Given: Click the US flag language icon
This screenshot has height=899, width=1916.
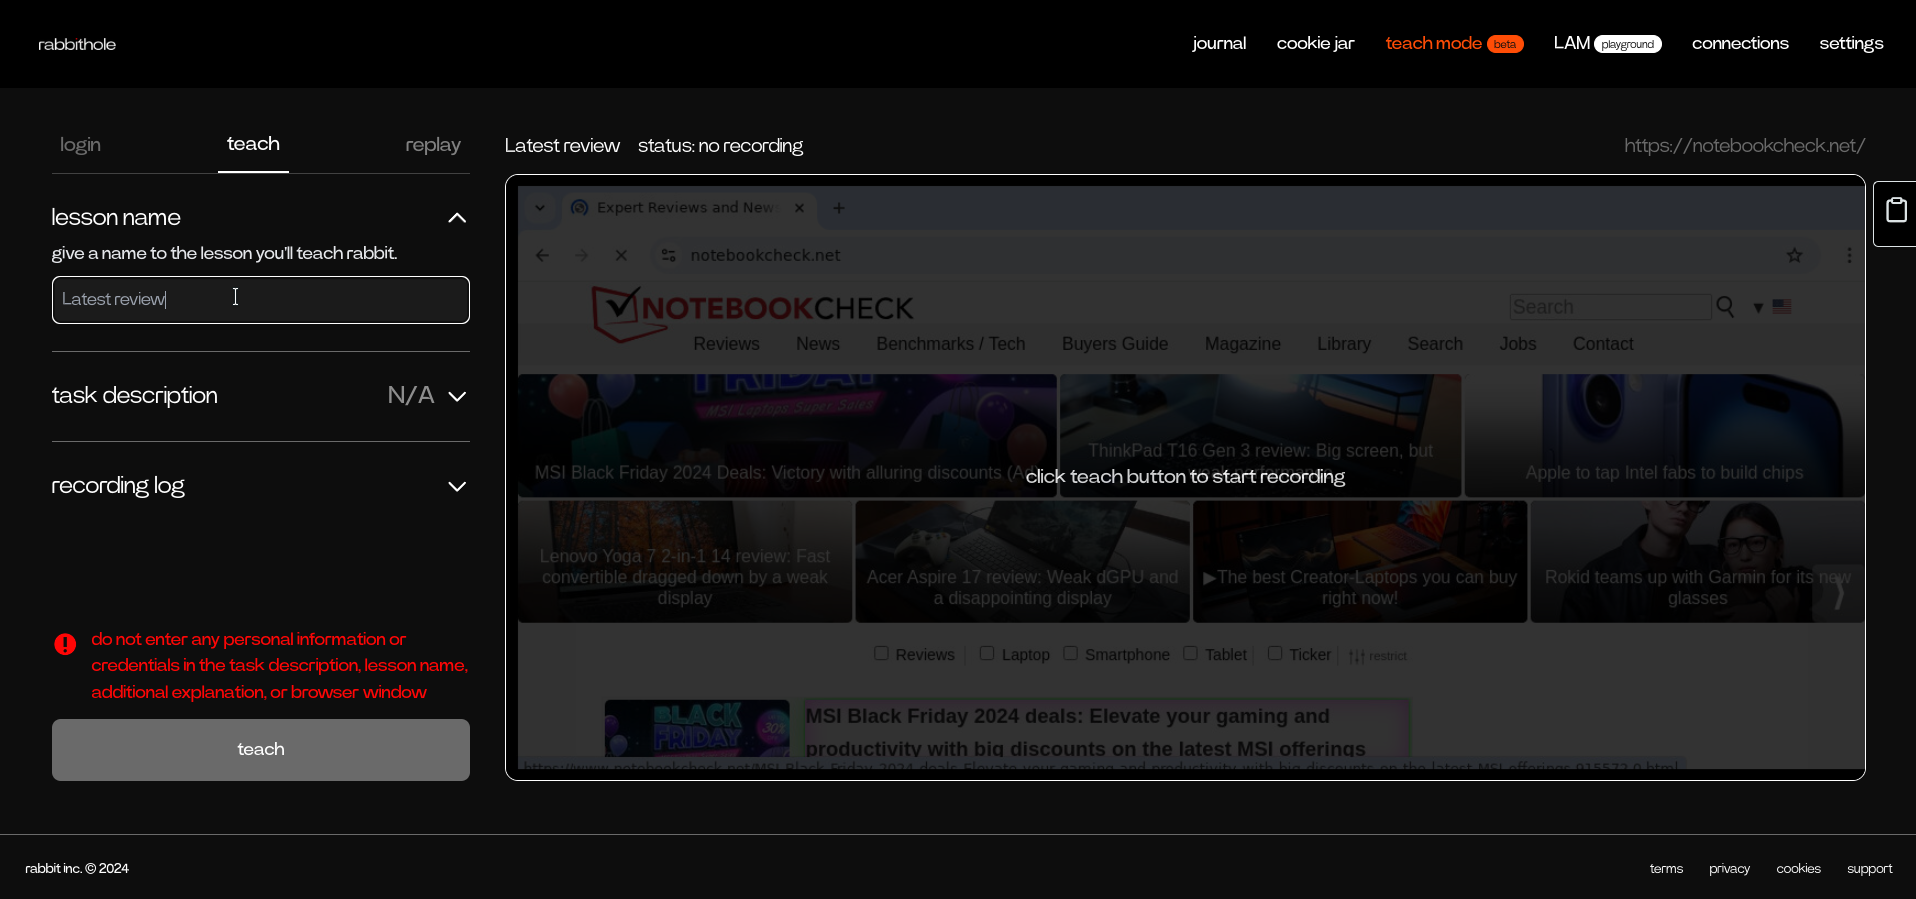Looking at the screenshot, I should click(1782, 307).
